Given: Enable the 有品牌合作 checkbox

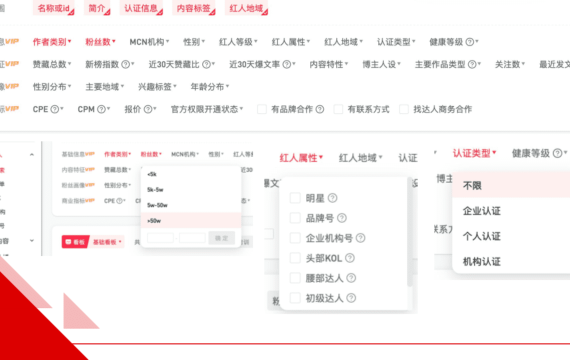Looking at the screenshot, I should click(262, 109).
